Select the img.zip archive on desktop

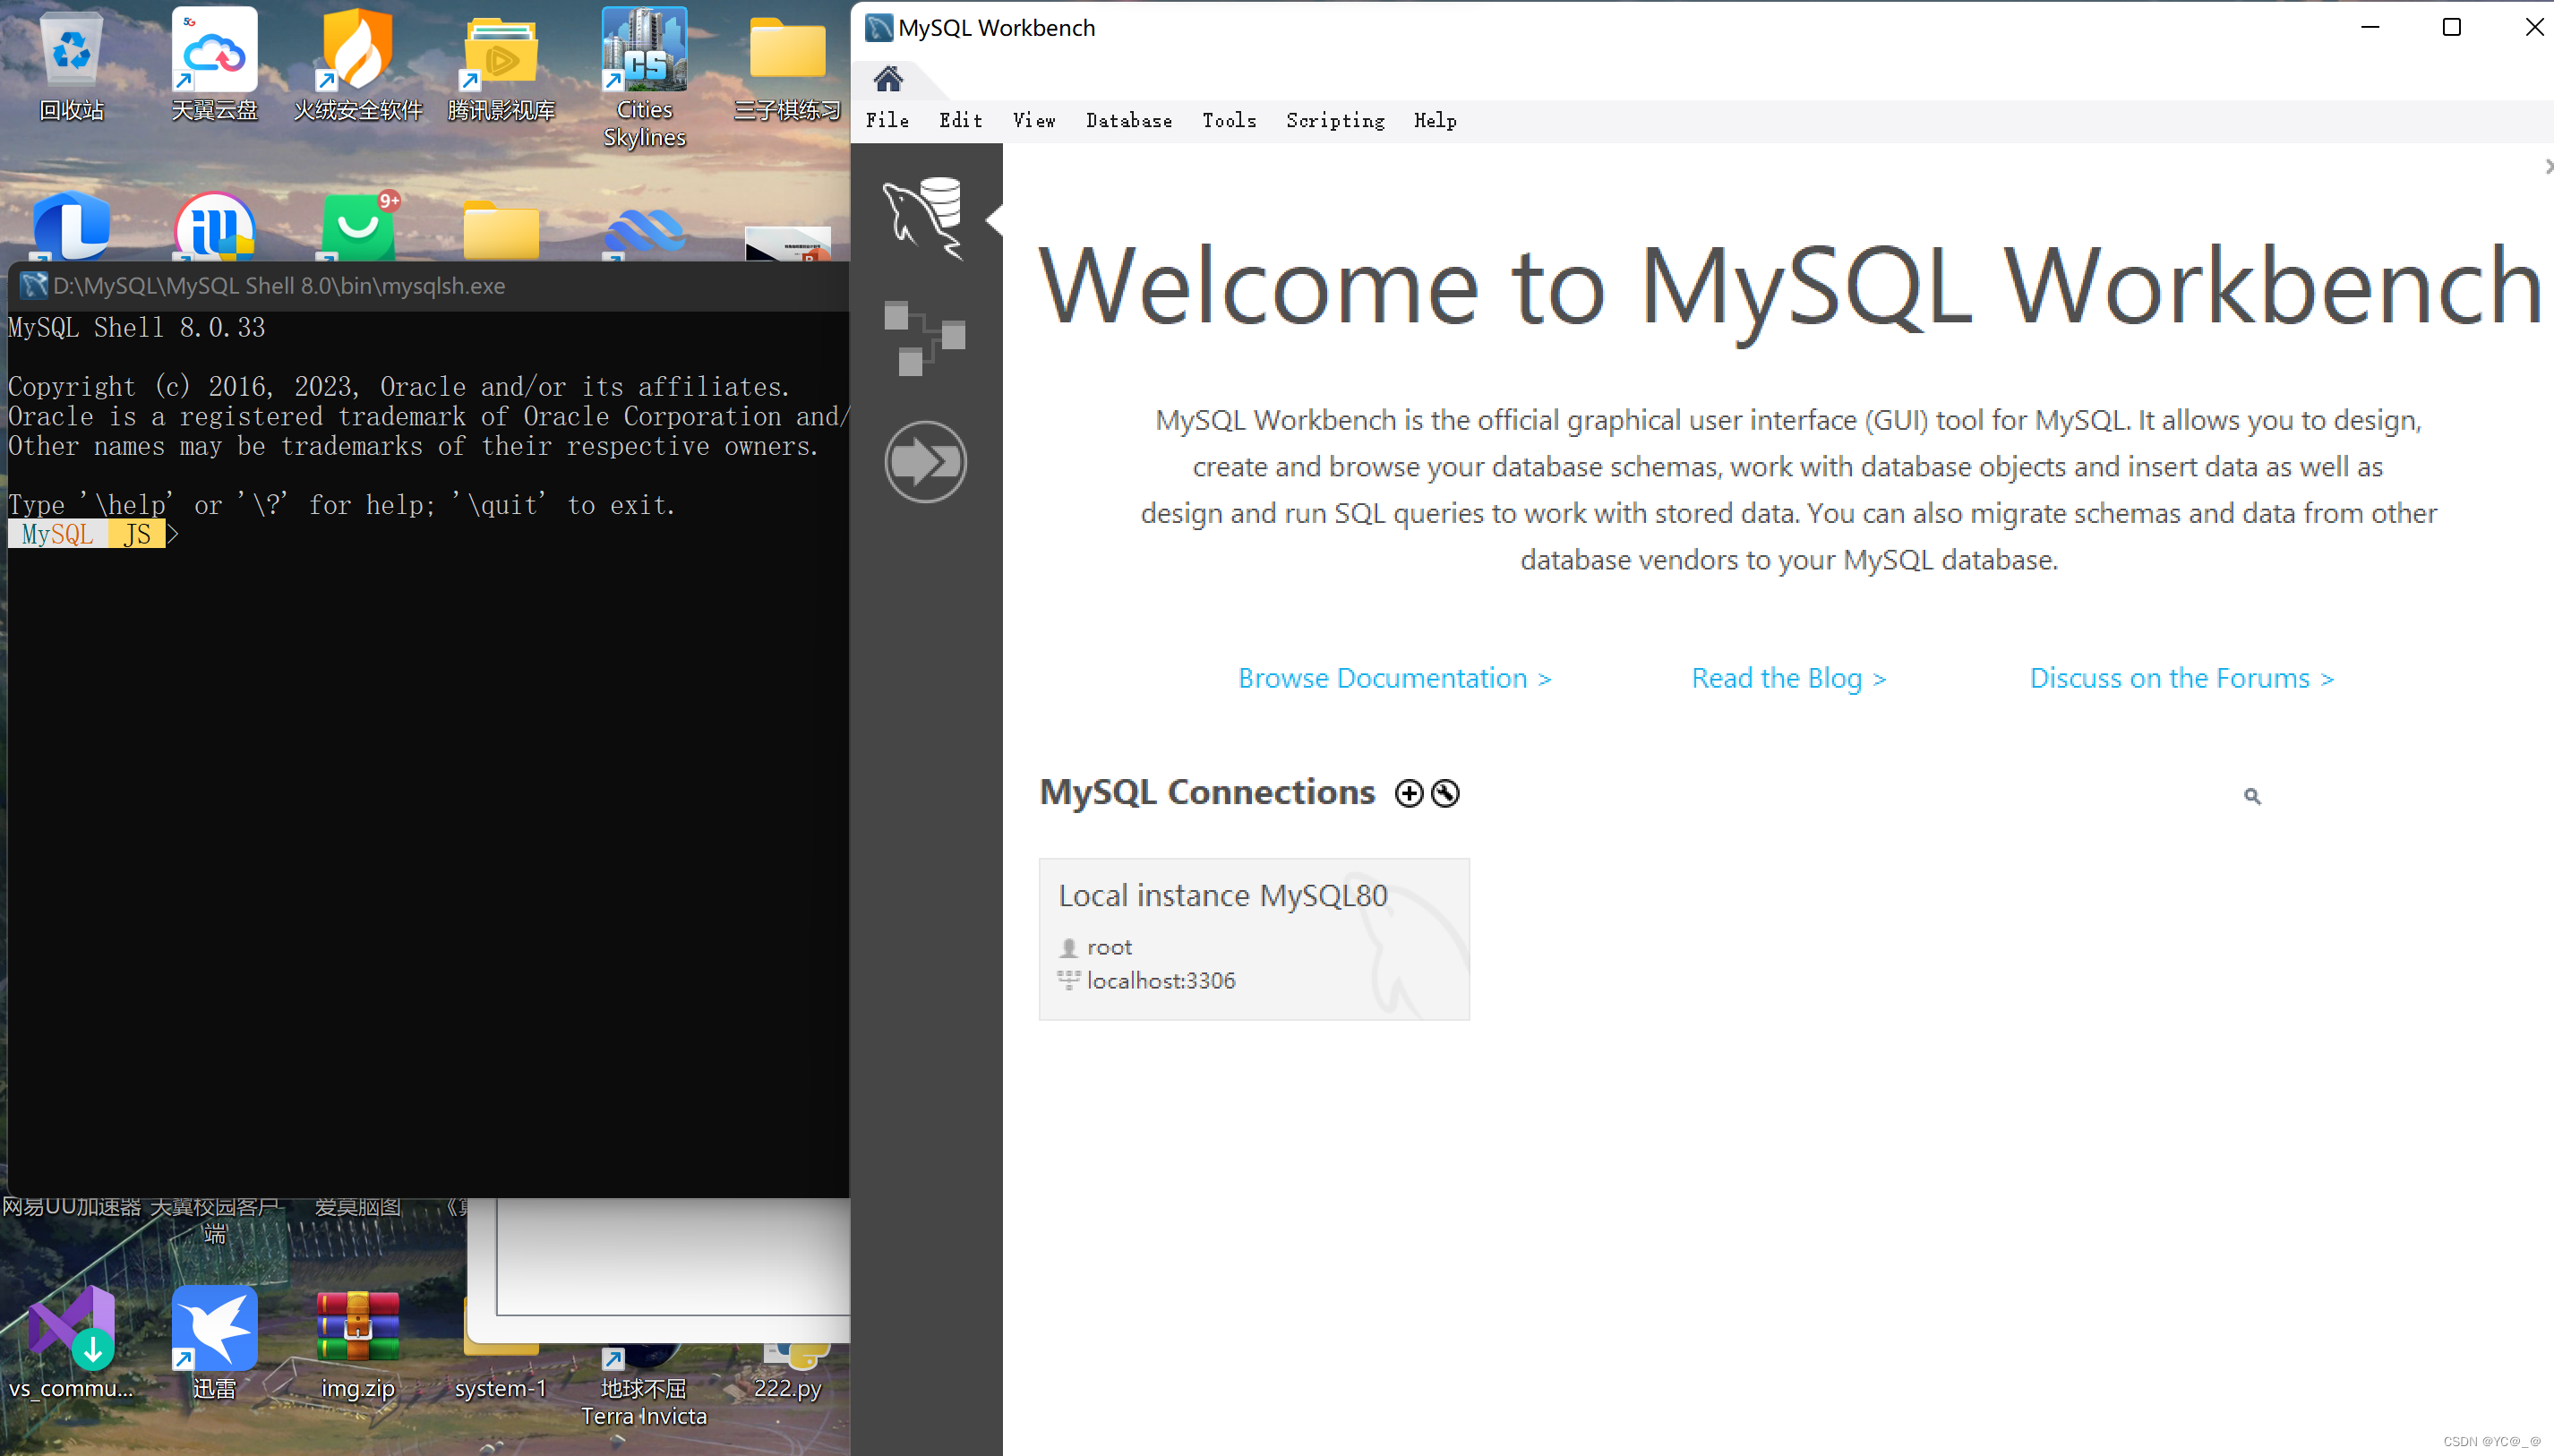(357, 1343)
